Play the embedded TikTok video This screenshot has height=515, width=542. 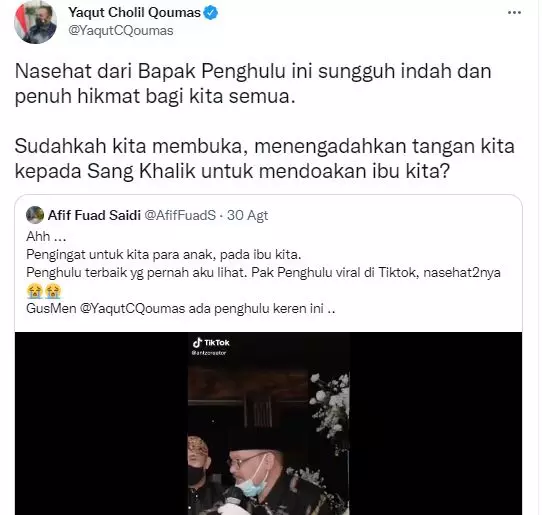coord(269,423)
